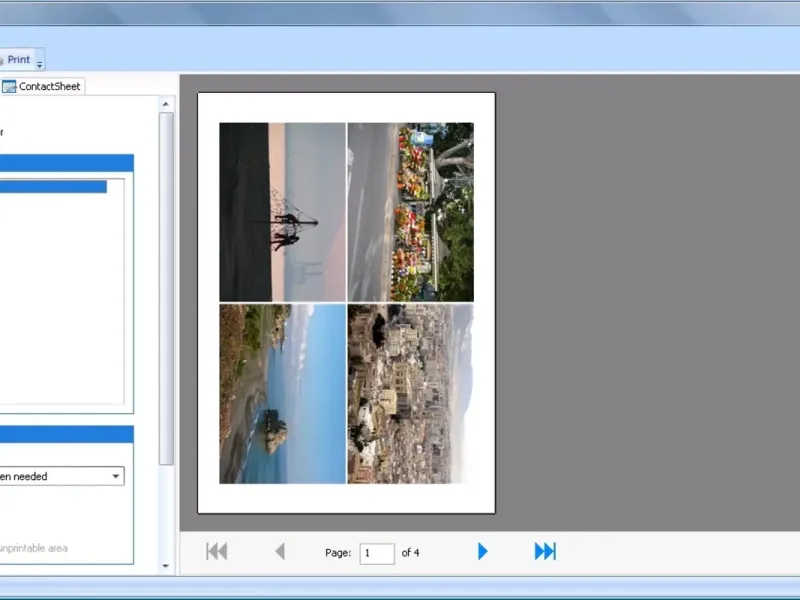The width and height of the screenshot is (800, 600).
Task: Expand the 'en needed' combo box
Action: point(116,477)
